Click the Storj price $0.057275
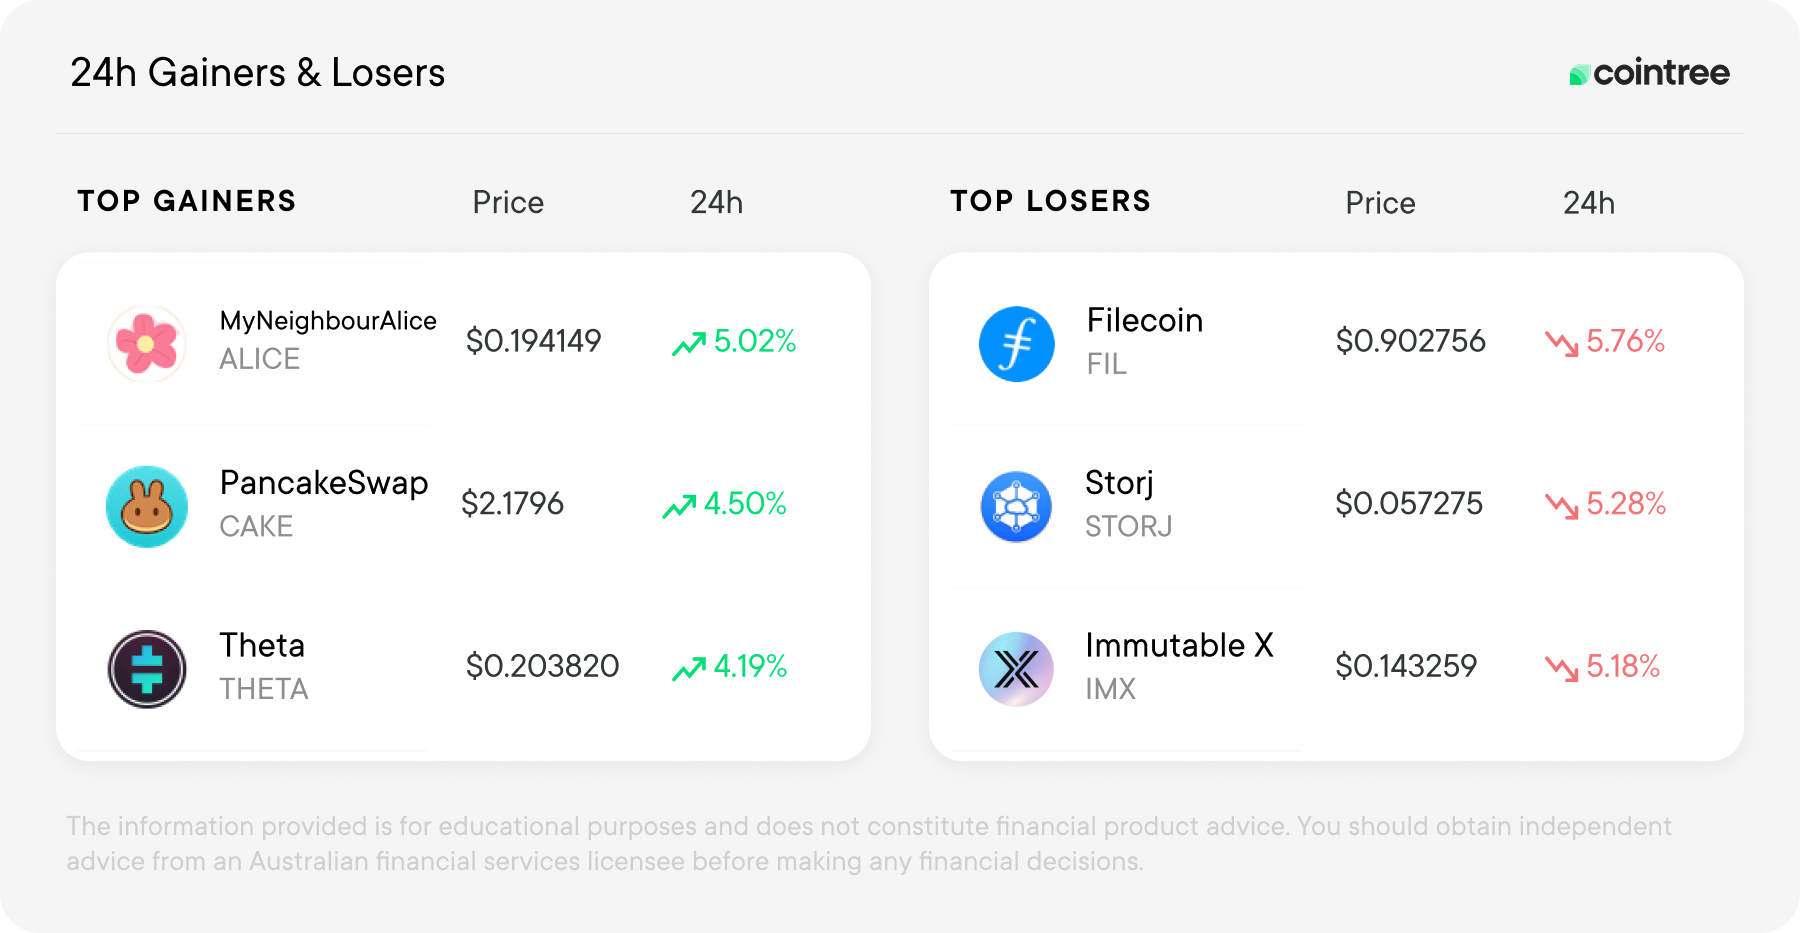Image resolution: width=1800 pixels, height=933 pixels. pos(1409,503)
